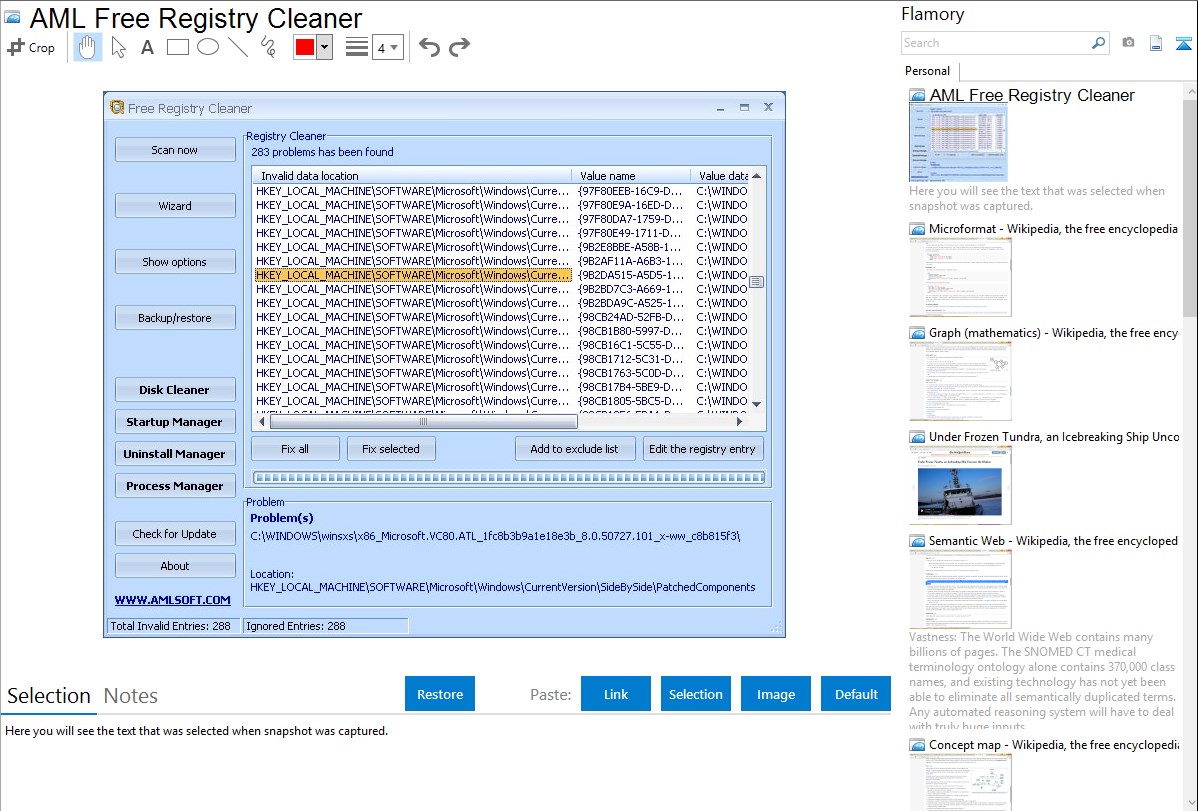Click the Ignored Entries: 288 status field
Viewport: 1198px width, 811px height.
(325, 626)
